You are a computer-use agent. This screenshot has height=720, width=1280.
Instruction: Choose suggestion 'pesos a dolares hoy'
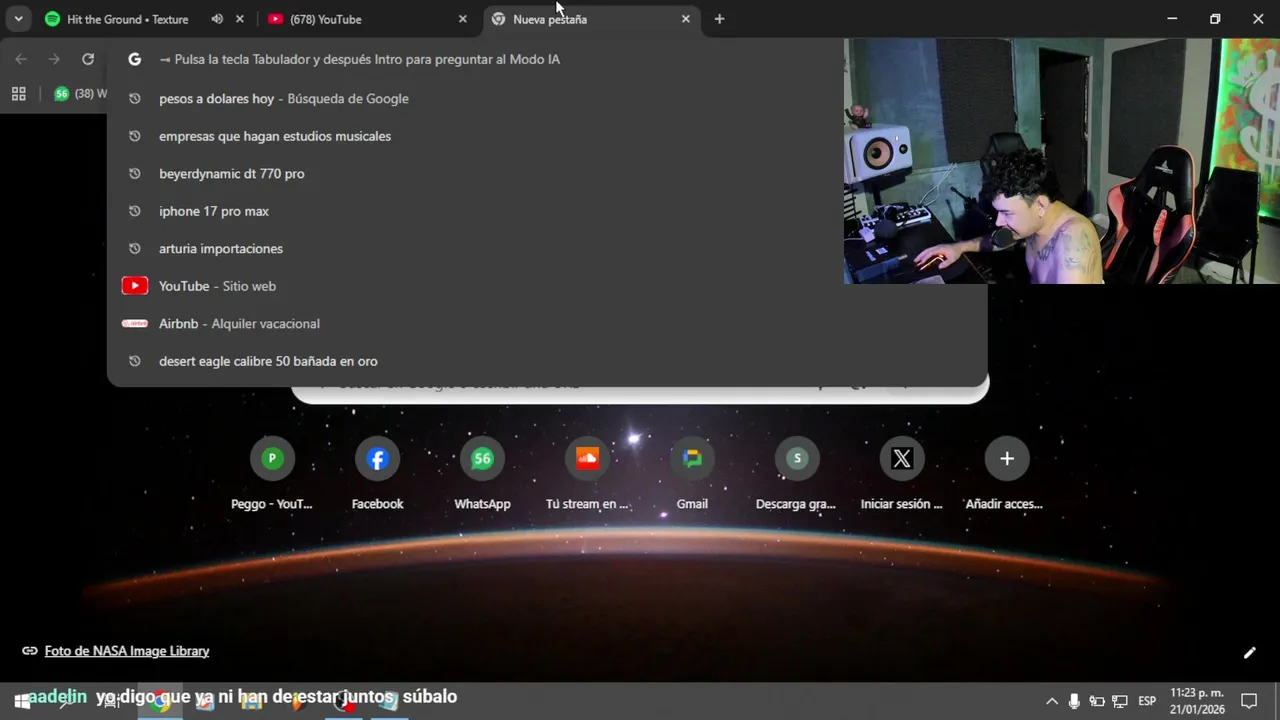pyautogui.click(x=547, y=99)
